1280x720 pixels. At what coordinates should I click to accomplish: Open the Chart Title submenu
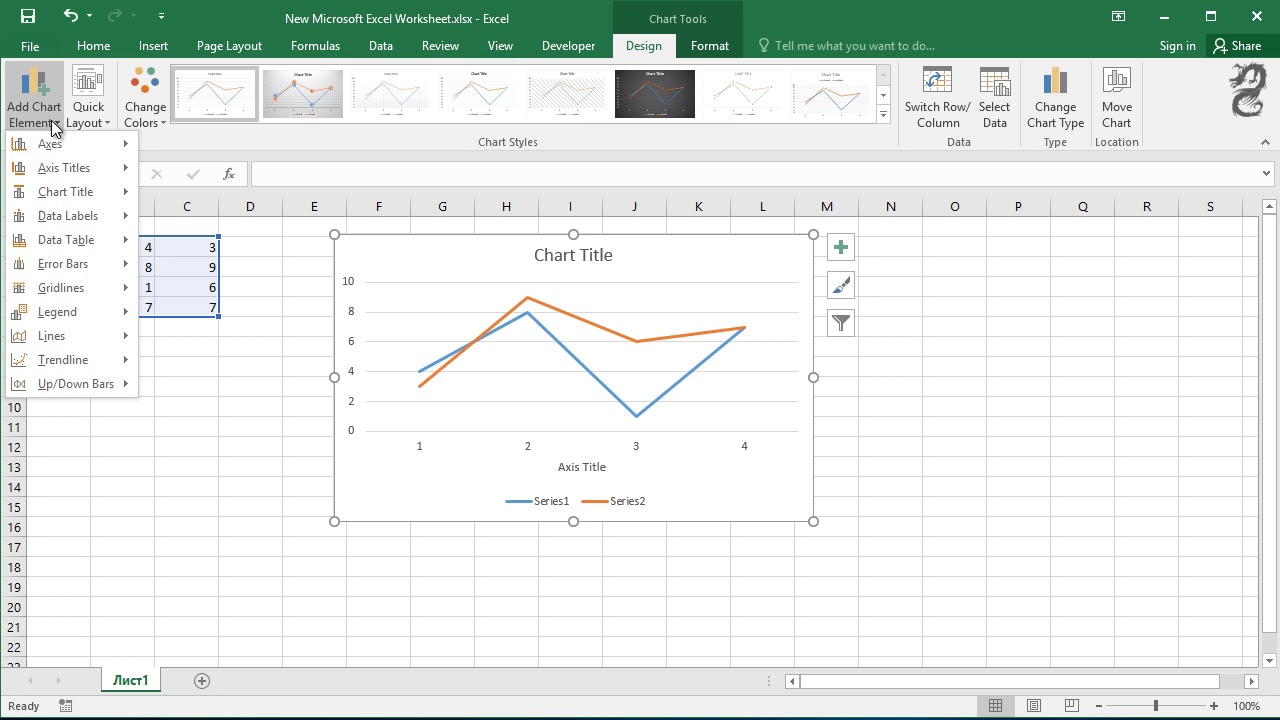[72, 192]
